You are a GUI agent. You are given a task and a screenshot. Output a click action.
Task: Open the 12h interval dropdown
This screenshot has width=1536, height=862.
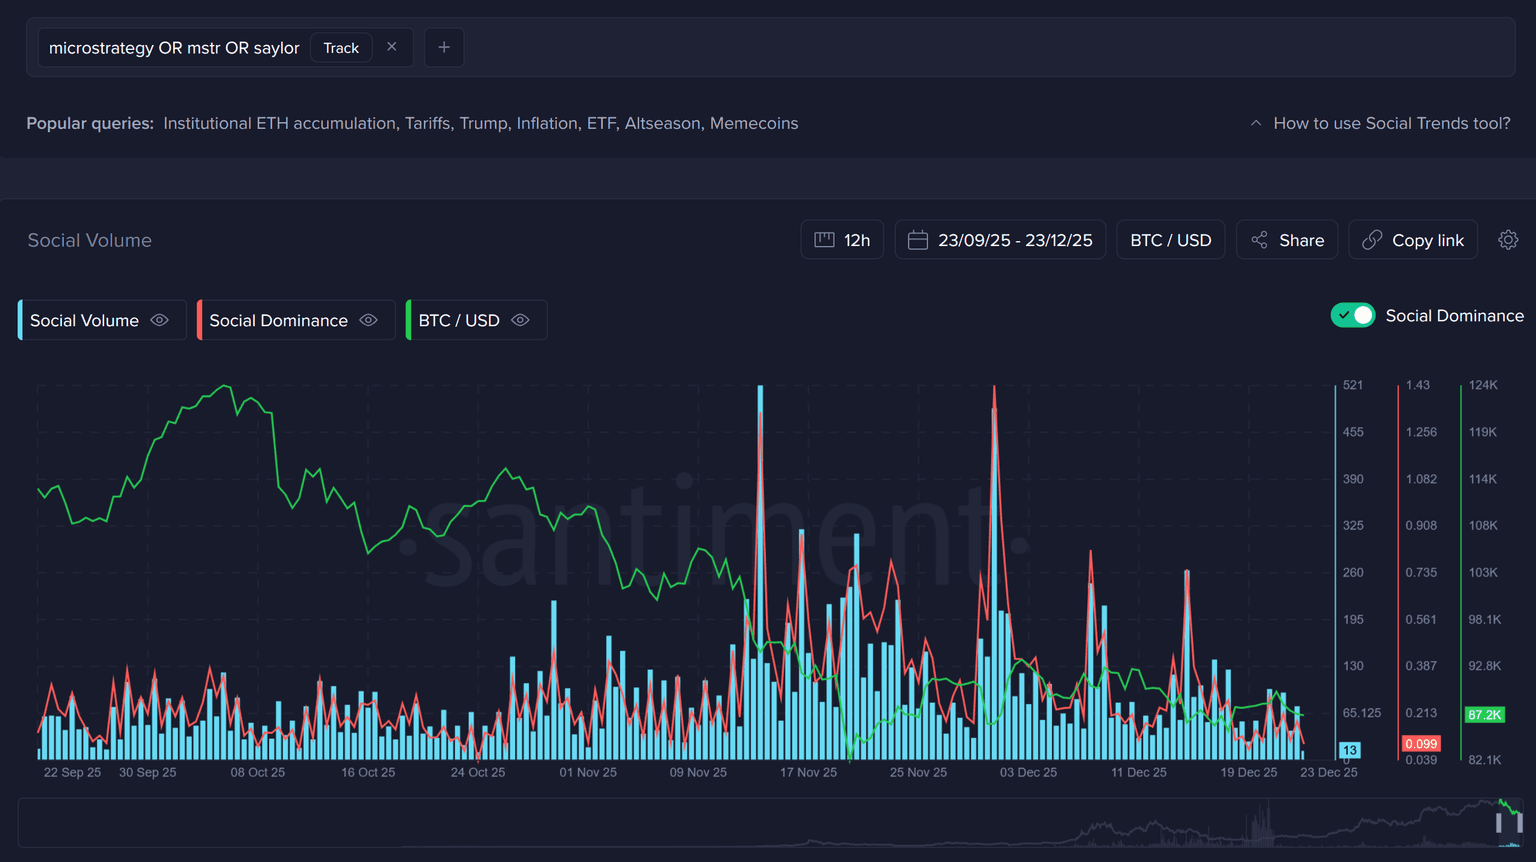tap(842, 240)
